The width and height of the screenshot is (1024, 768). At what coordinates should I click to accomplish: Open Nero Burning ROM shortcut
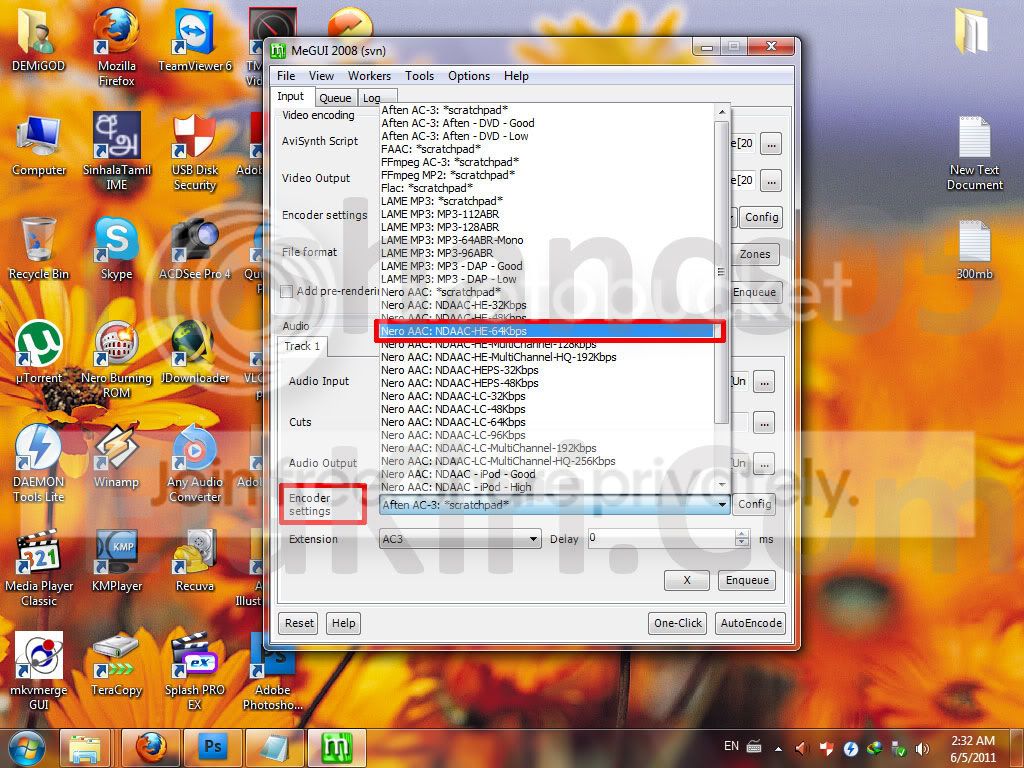(116, 359)
